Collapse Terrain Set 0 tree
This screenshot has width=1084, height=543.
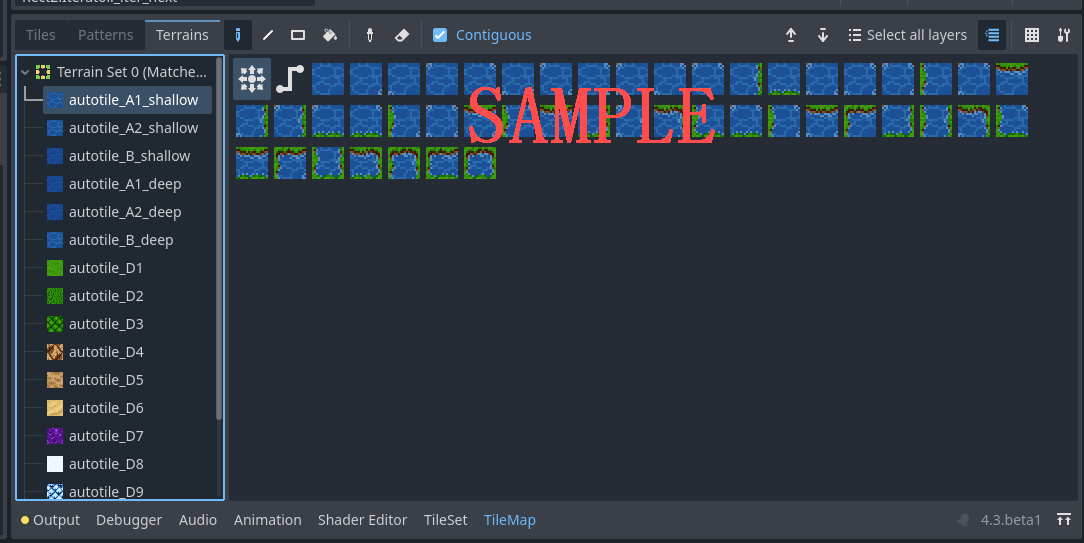click(25, 72)
